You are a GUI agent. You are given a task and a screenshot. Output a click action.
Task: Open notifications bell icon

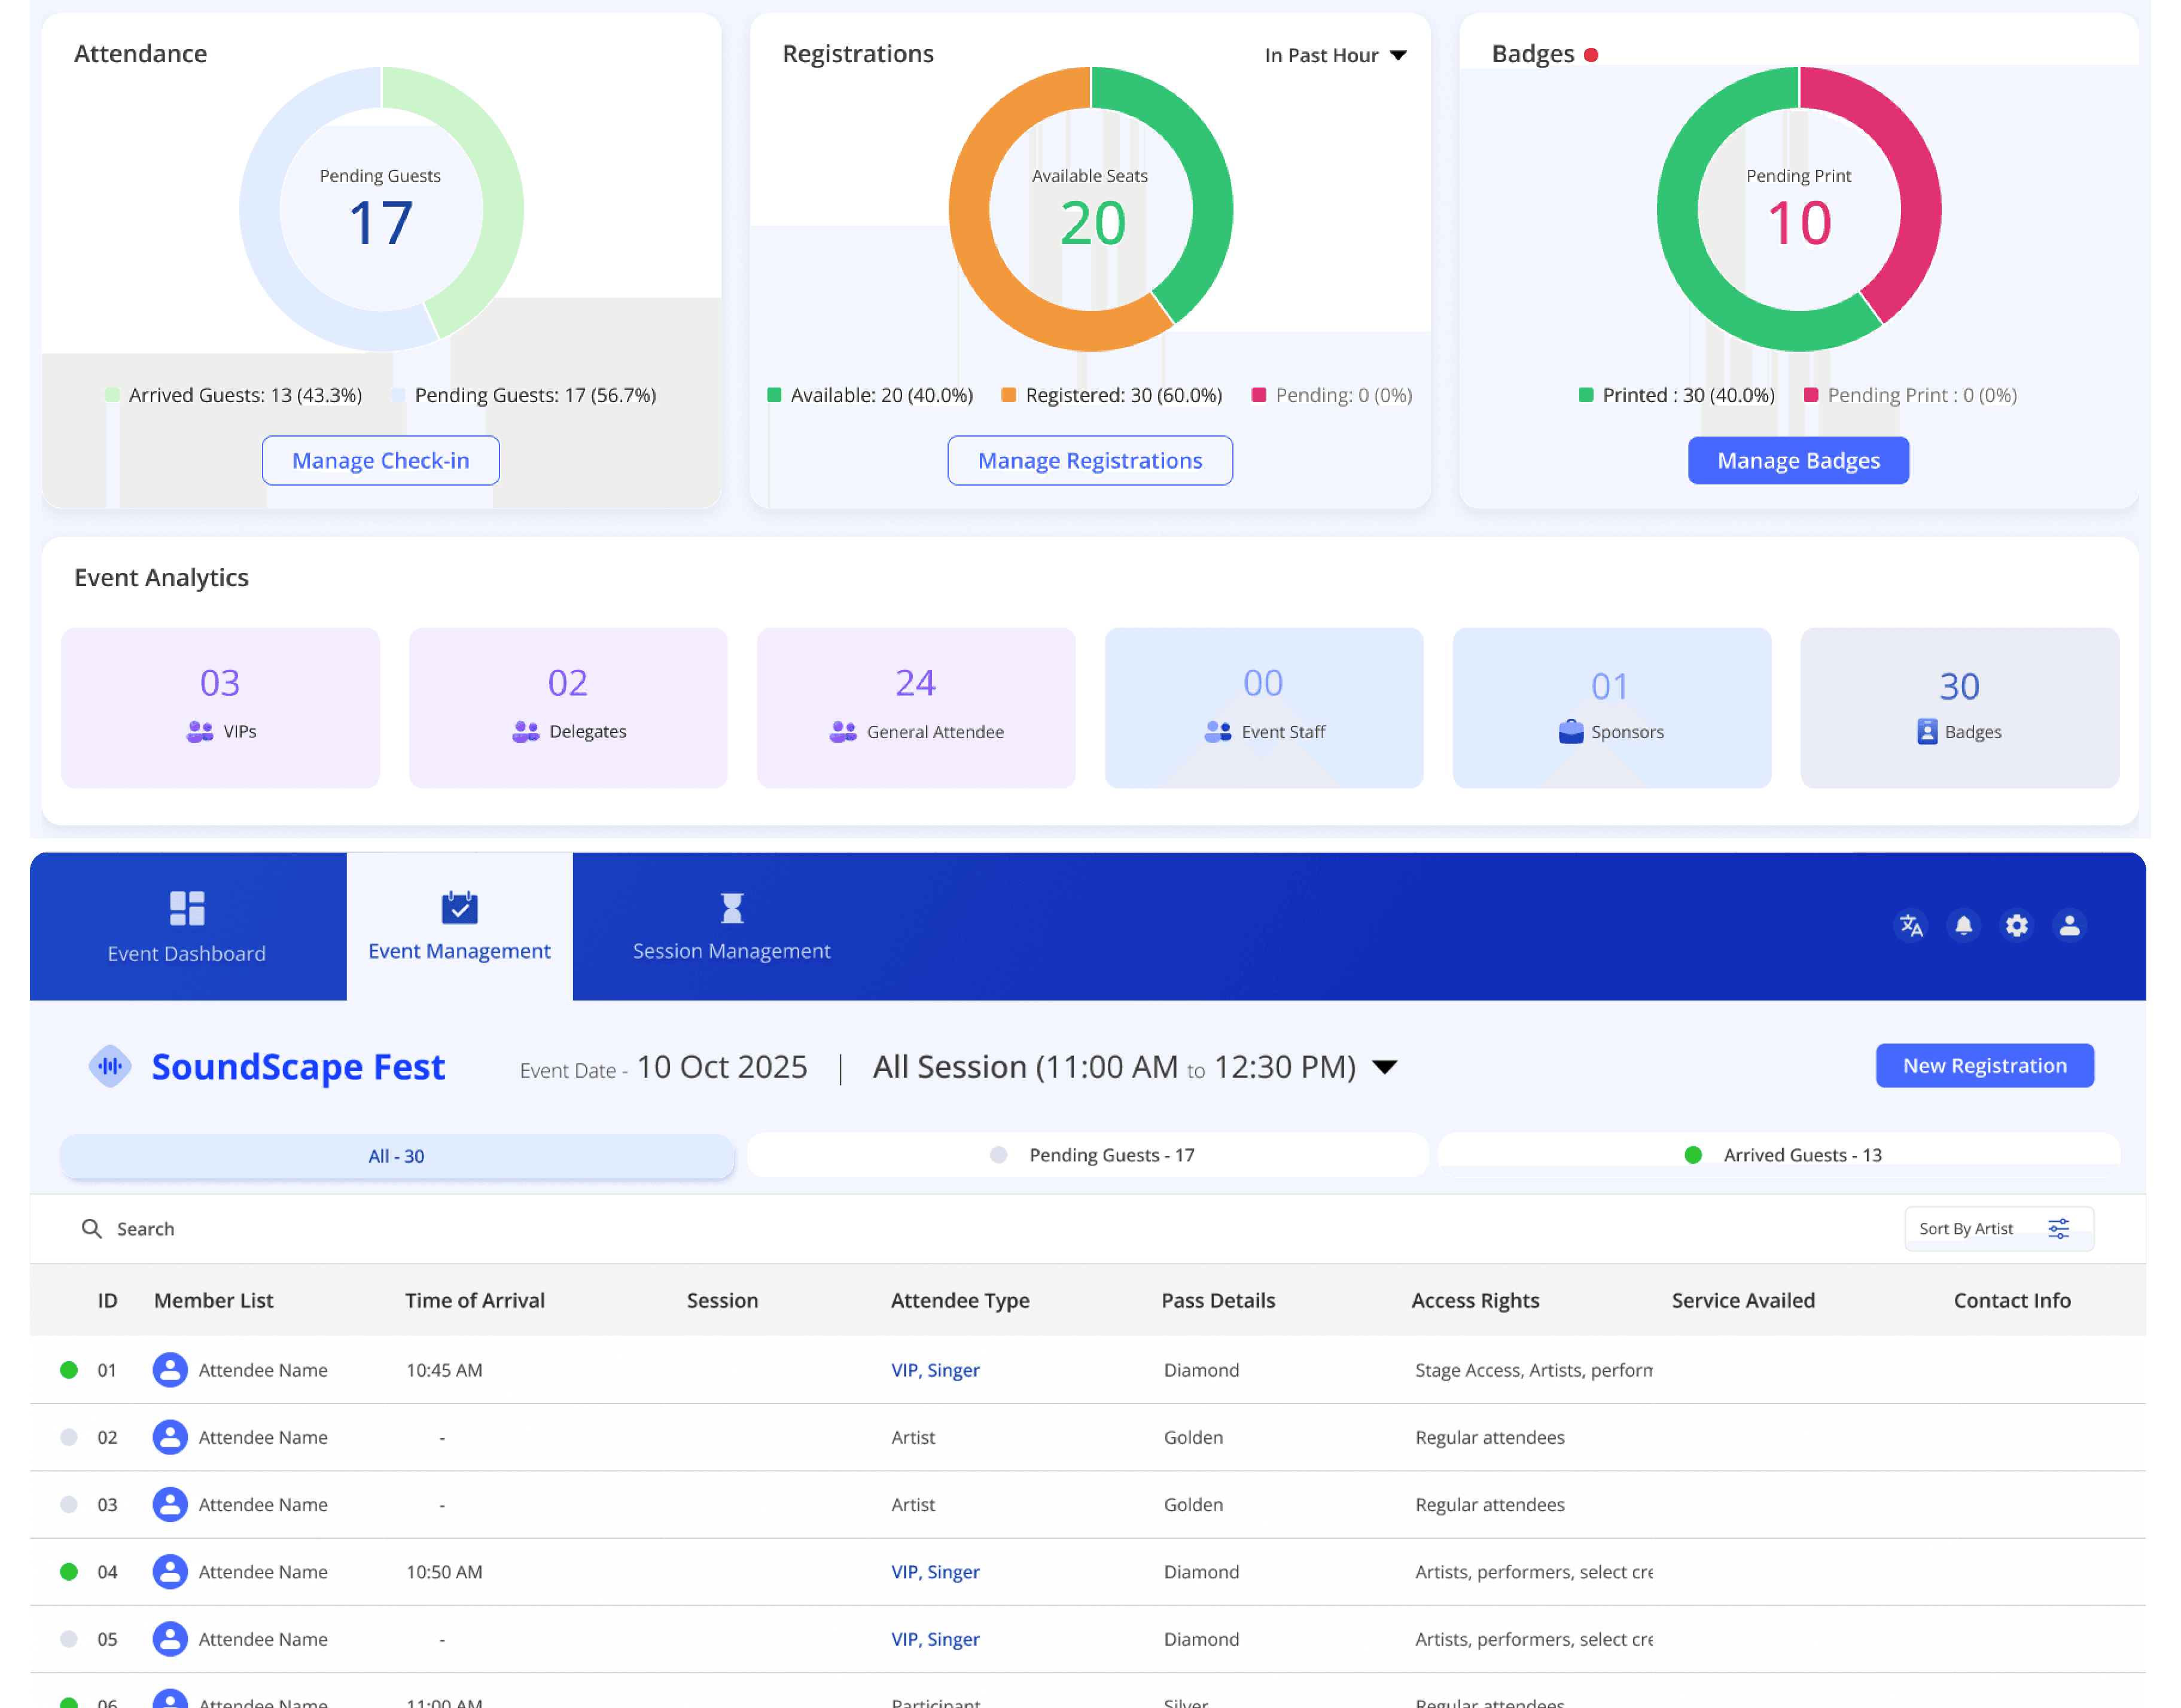[x=1963, y=926]
